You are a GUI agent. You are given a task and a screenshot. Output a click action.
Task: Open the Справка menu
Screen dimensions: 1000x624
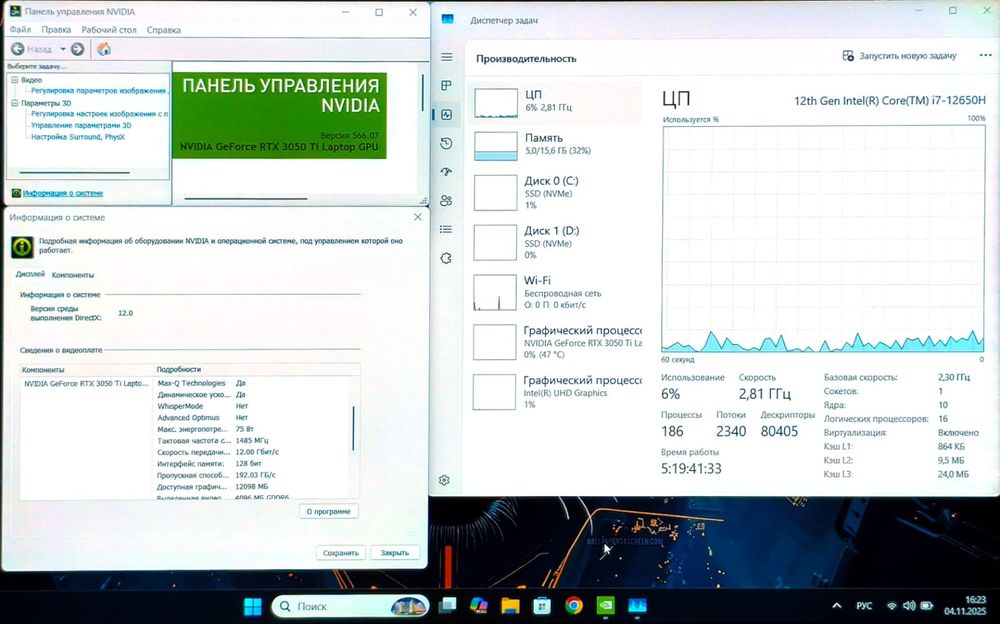click(x=164, y=30)
